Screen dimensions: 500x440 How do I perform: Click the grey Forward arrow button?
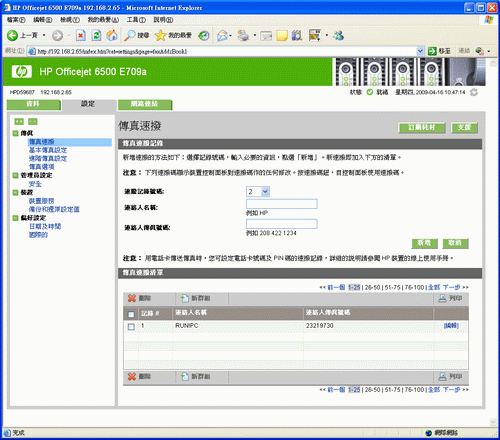point(58,35)
